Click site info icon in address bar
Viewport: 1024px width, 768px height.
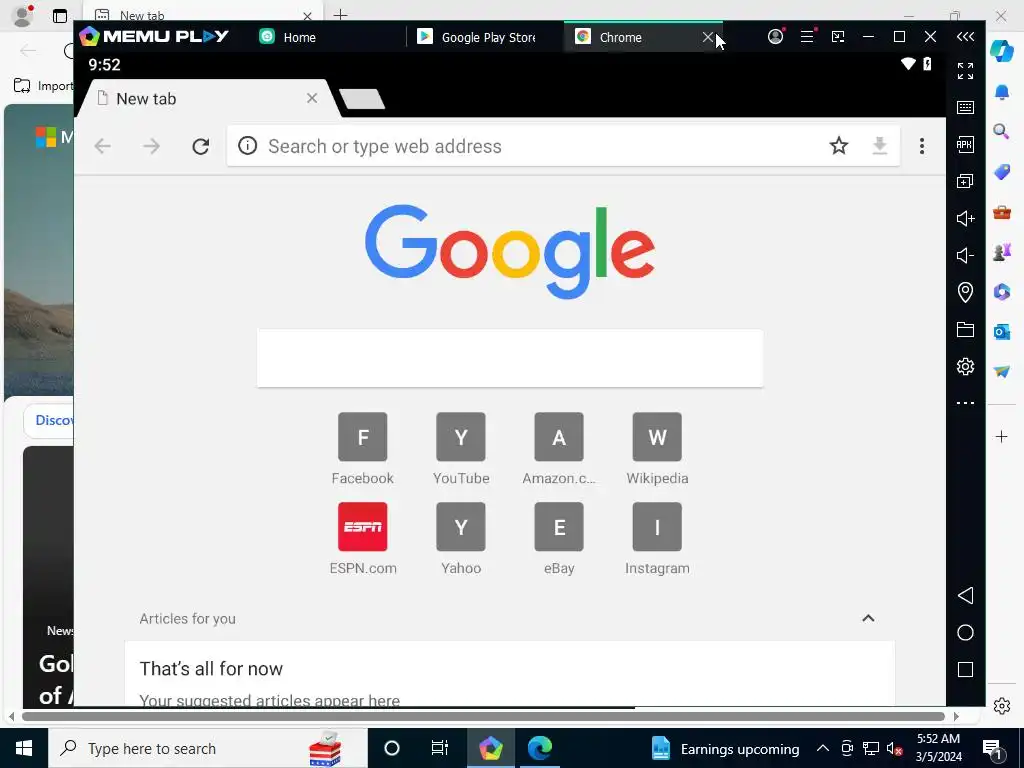click(x=248, y=146)
